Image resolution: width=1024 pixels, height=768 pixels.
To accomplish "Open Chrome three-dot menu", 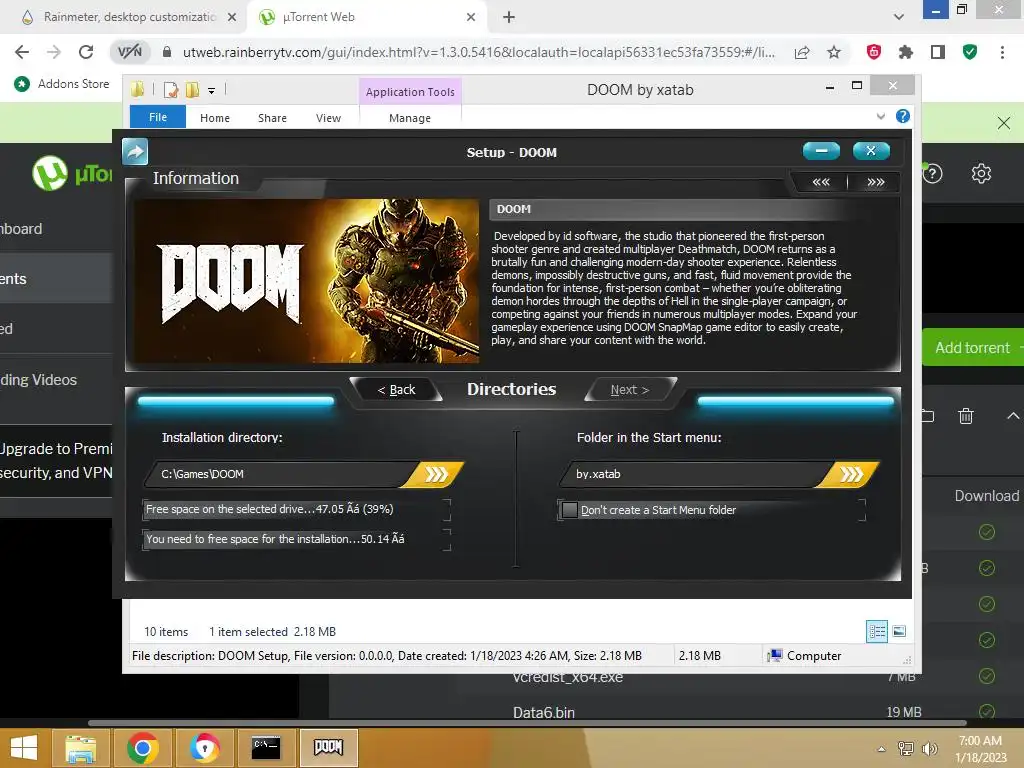I will point(1002,52).
